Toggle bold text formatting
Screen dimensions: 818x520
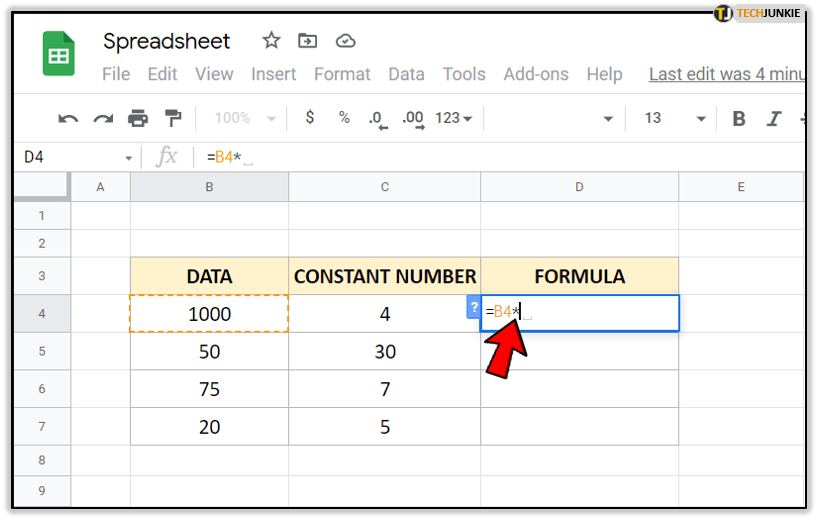coord(739,119)
